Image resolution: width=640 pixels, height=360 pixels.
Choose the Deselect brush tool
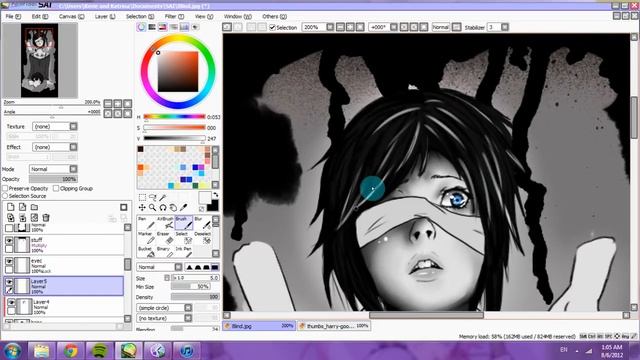(202, 238)
